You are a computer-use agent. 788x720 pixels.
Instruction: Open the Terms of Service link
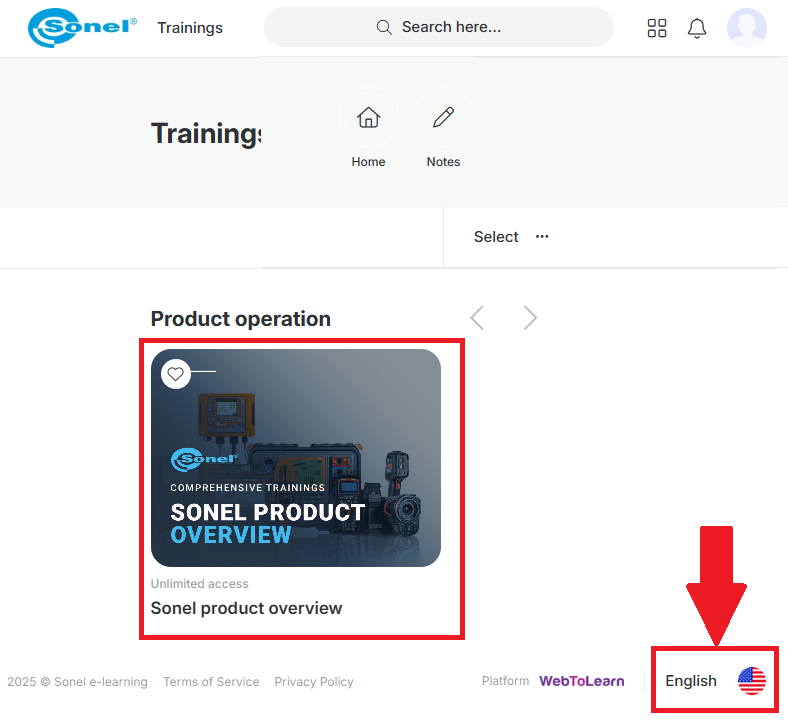pos(211,682)
